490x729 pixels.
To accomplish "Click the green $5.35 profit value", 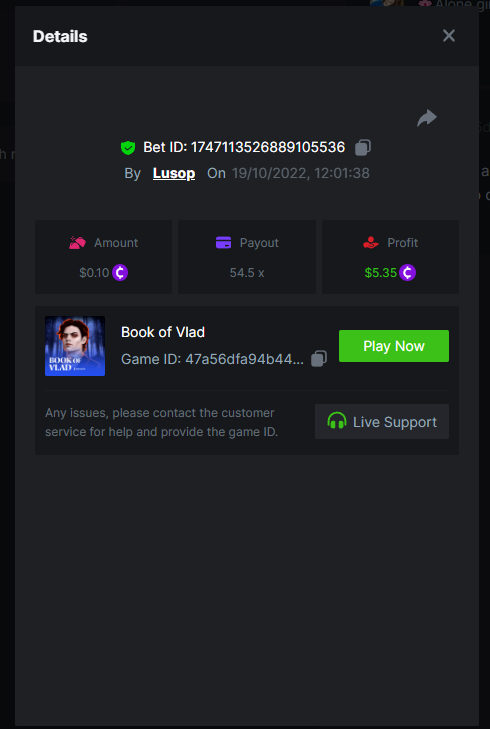I will pyautogui.click(x=381, y=272).
